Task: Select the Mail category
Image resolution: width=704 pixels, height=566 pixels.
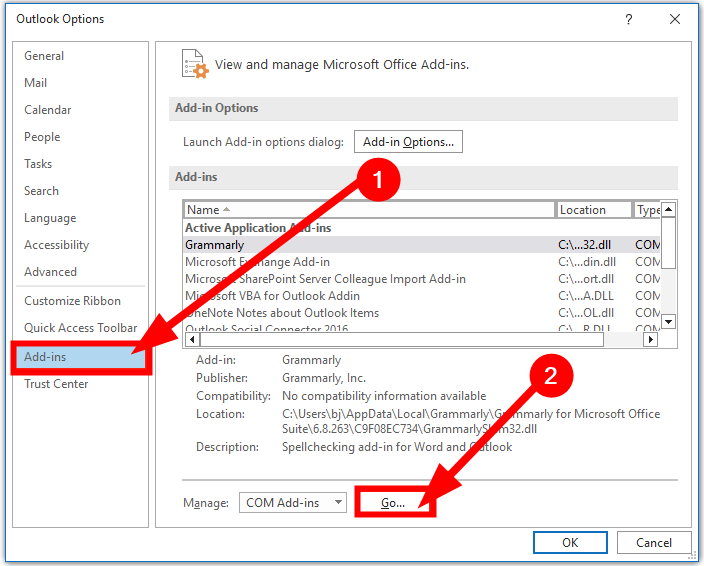Action: (35, 83)
